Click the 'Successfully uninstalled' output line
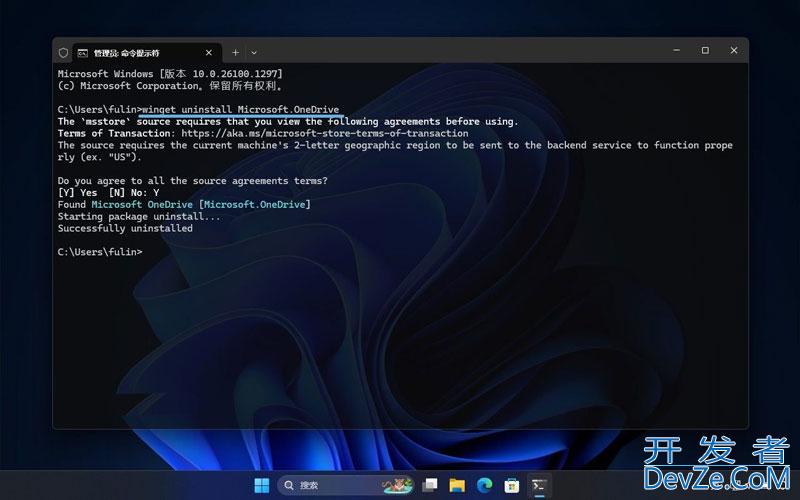The image size is (800, 500). click(x=125, y=228)
